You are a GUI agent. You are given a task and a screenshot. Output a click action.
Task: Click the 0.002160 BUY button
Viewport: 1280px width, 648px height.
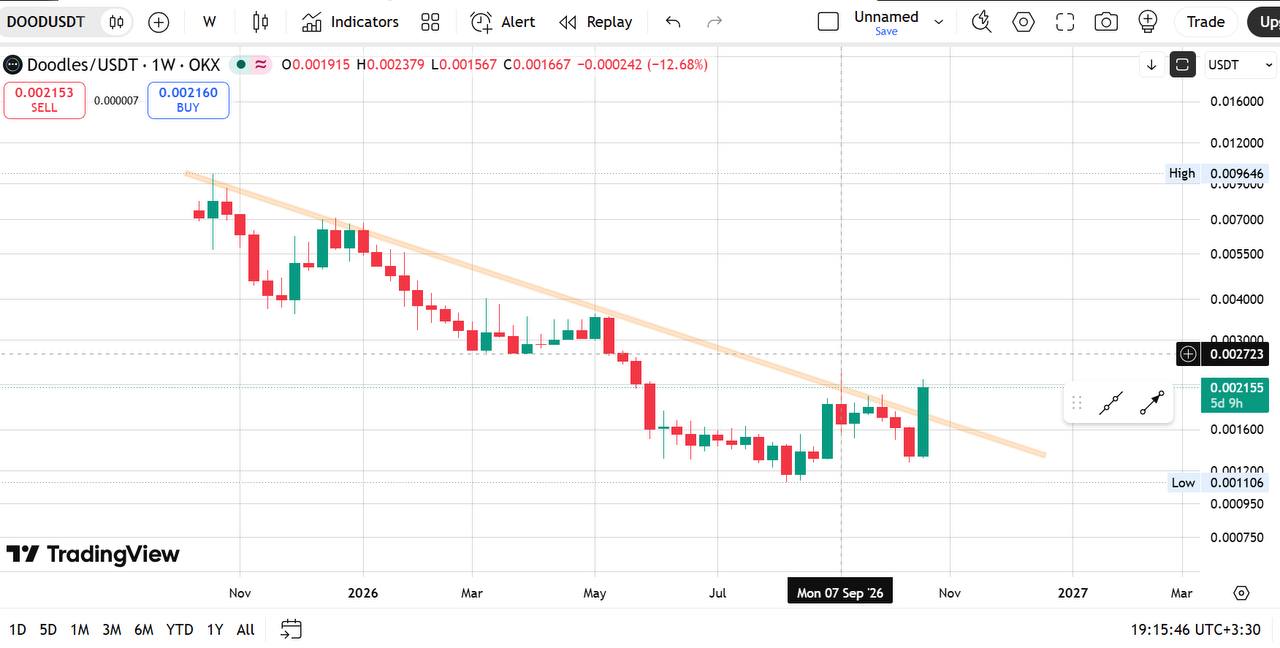click(188, 100)
